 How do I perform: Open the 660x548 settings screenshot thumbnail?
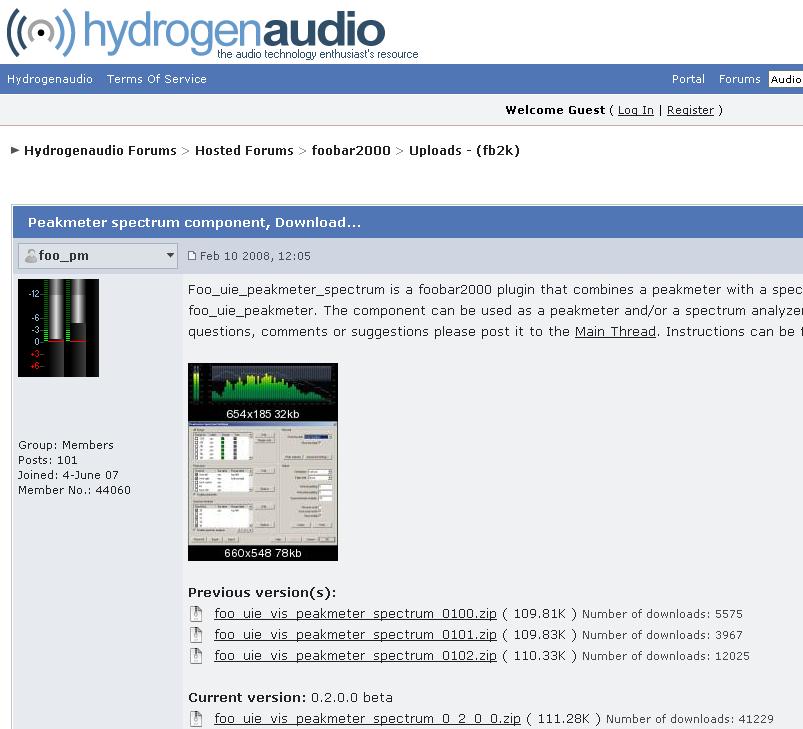(x=262, y=484)
